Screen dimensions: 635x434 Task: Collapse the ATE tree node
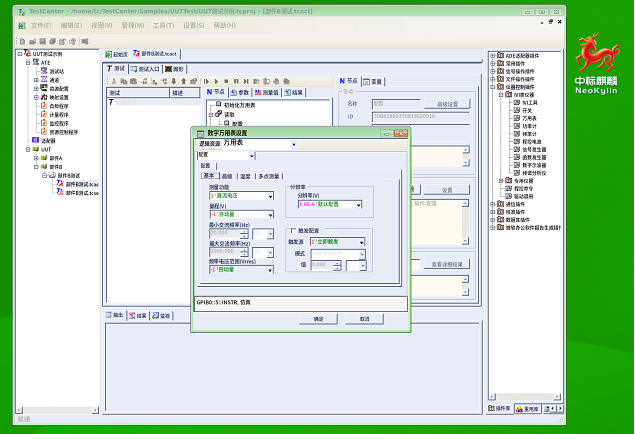(x=27, y=62)
